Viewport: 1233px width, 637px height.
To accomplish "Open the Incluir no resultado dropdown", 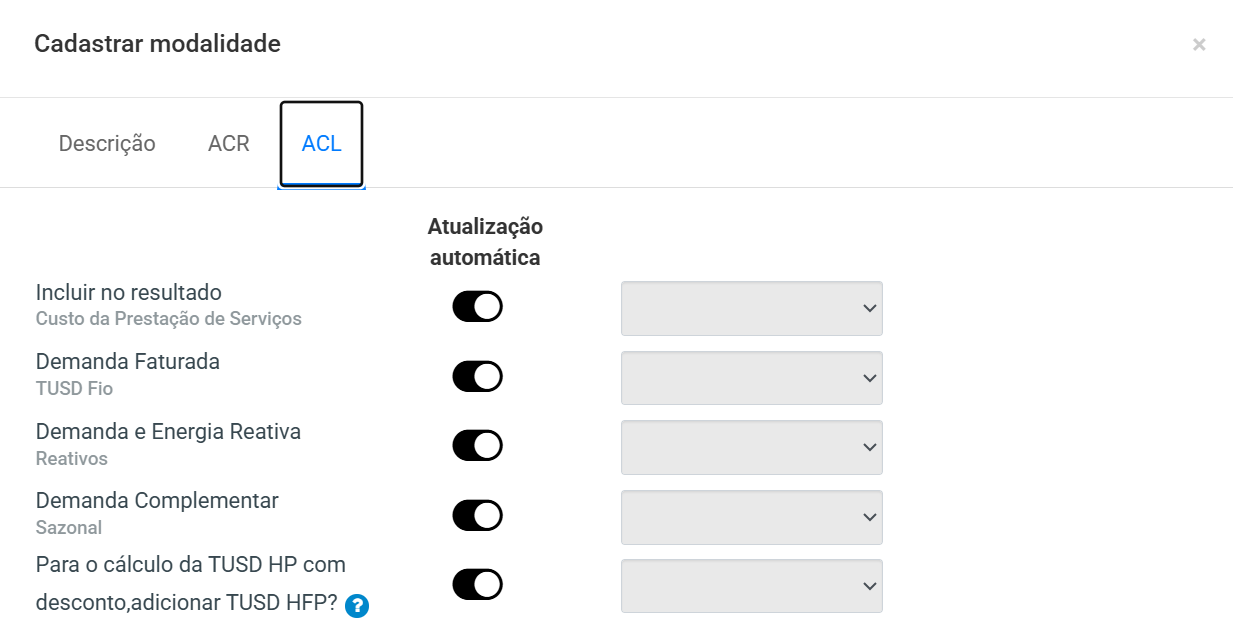I will tap(752, 308).
